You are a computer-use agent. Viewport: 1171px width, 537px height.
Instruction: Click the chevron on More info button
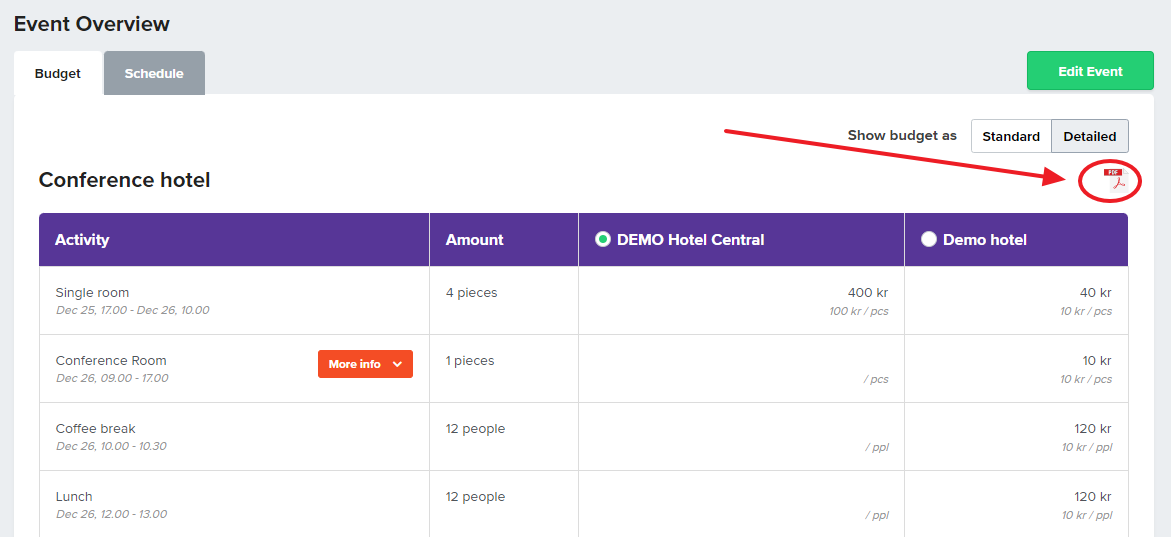coord(397,364)
